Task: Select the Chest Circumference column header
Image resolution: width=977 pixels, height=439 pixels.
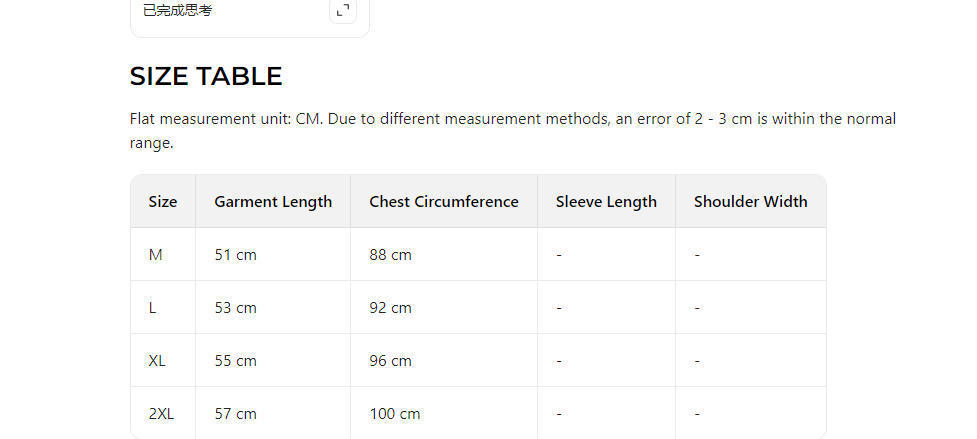Action: [x=444, y=201]
